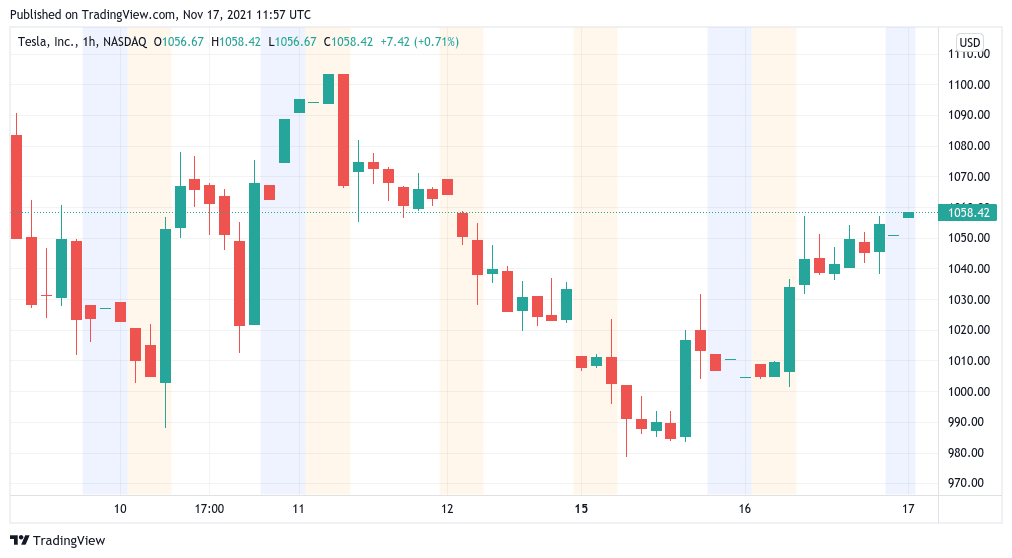
Task: Click the 1000.00 price axis label
Action: pyautogui.click(x=968, y=391)
